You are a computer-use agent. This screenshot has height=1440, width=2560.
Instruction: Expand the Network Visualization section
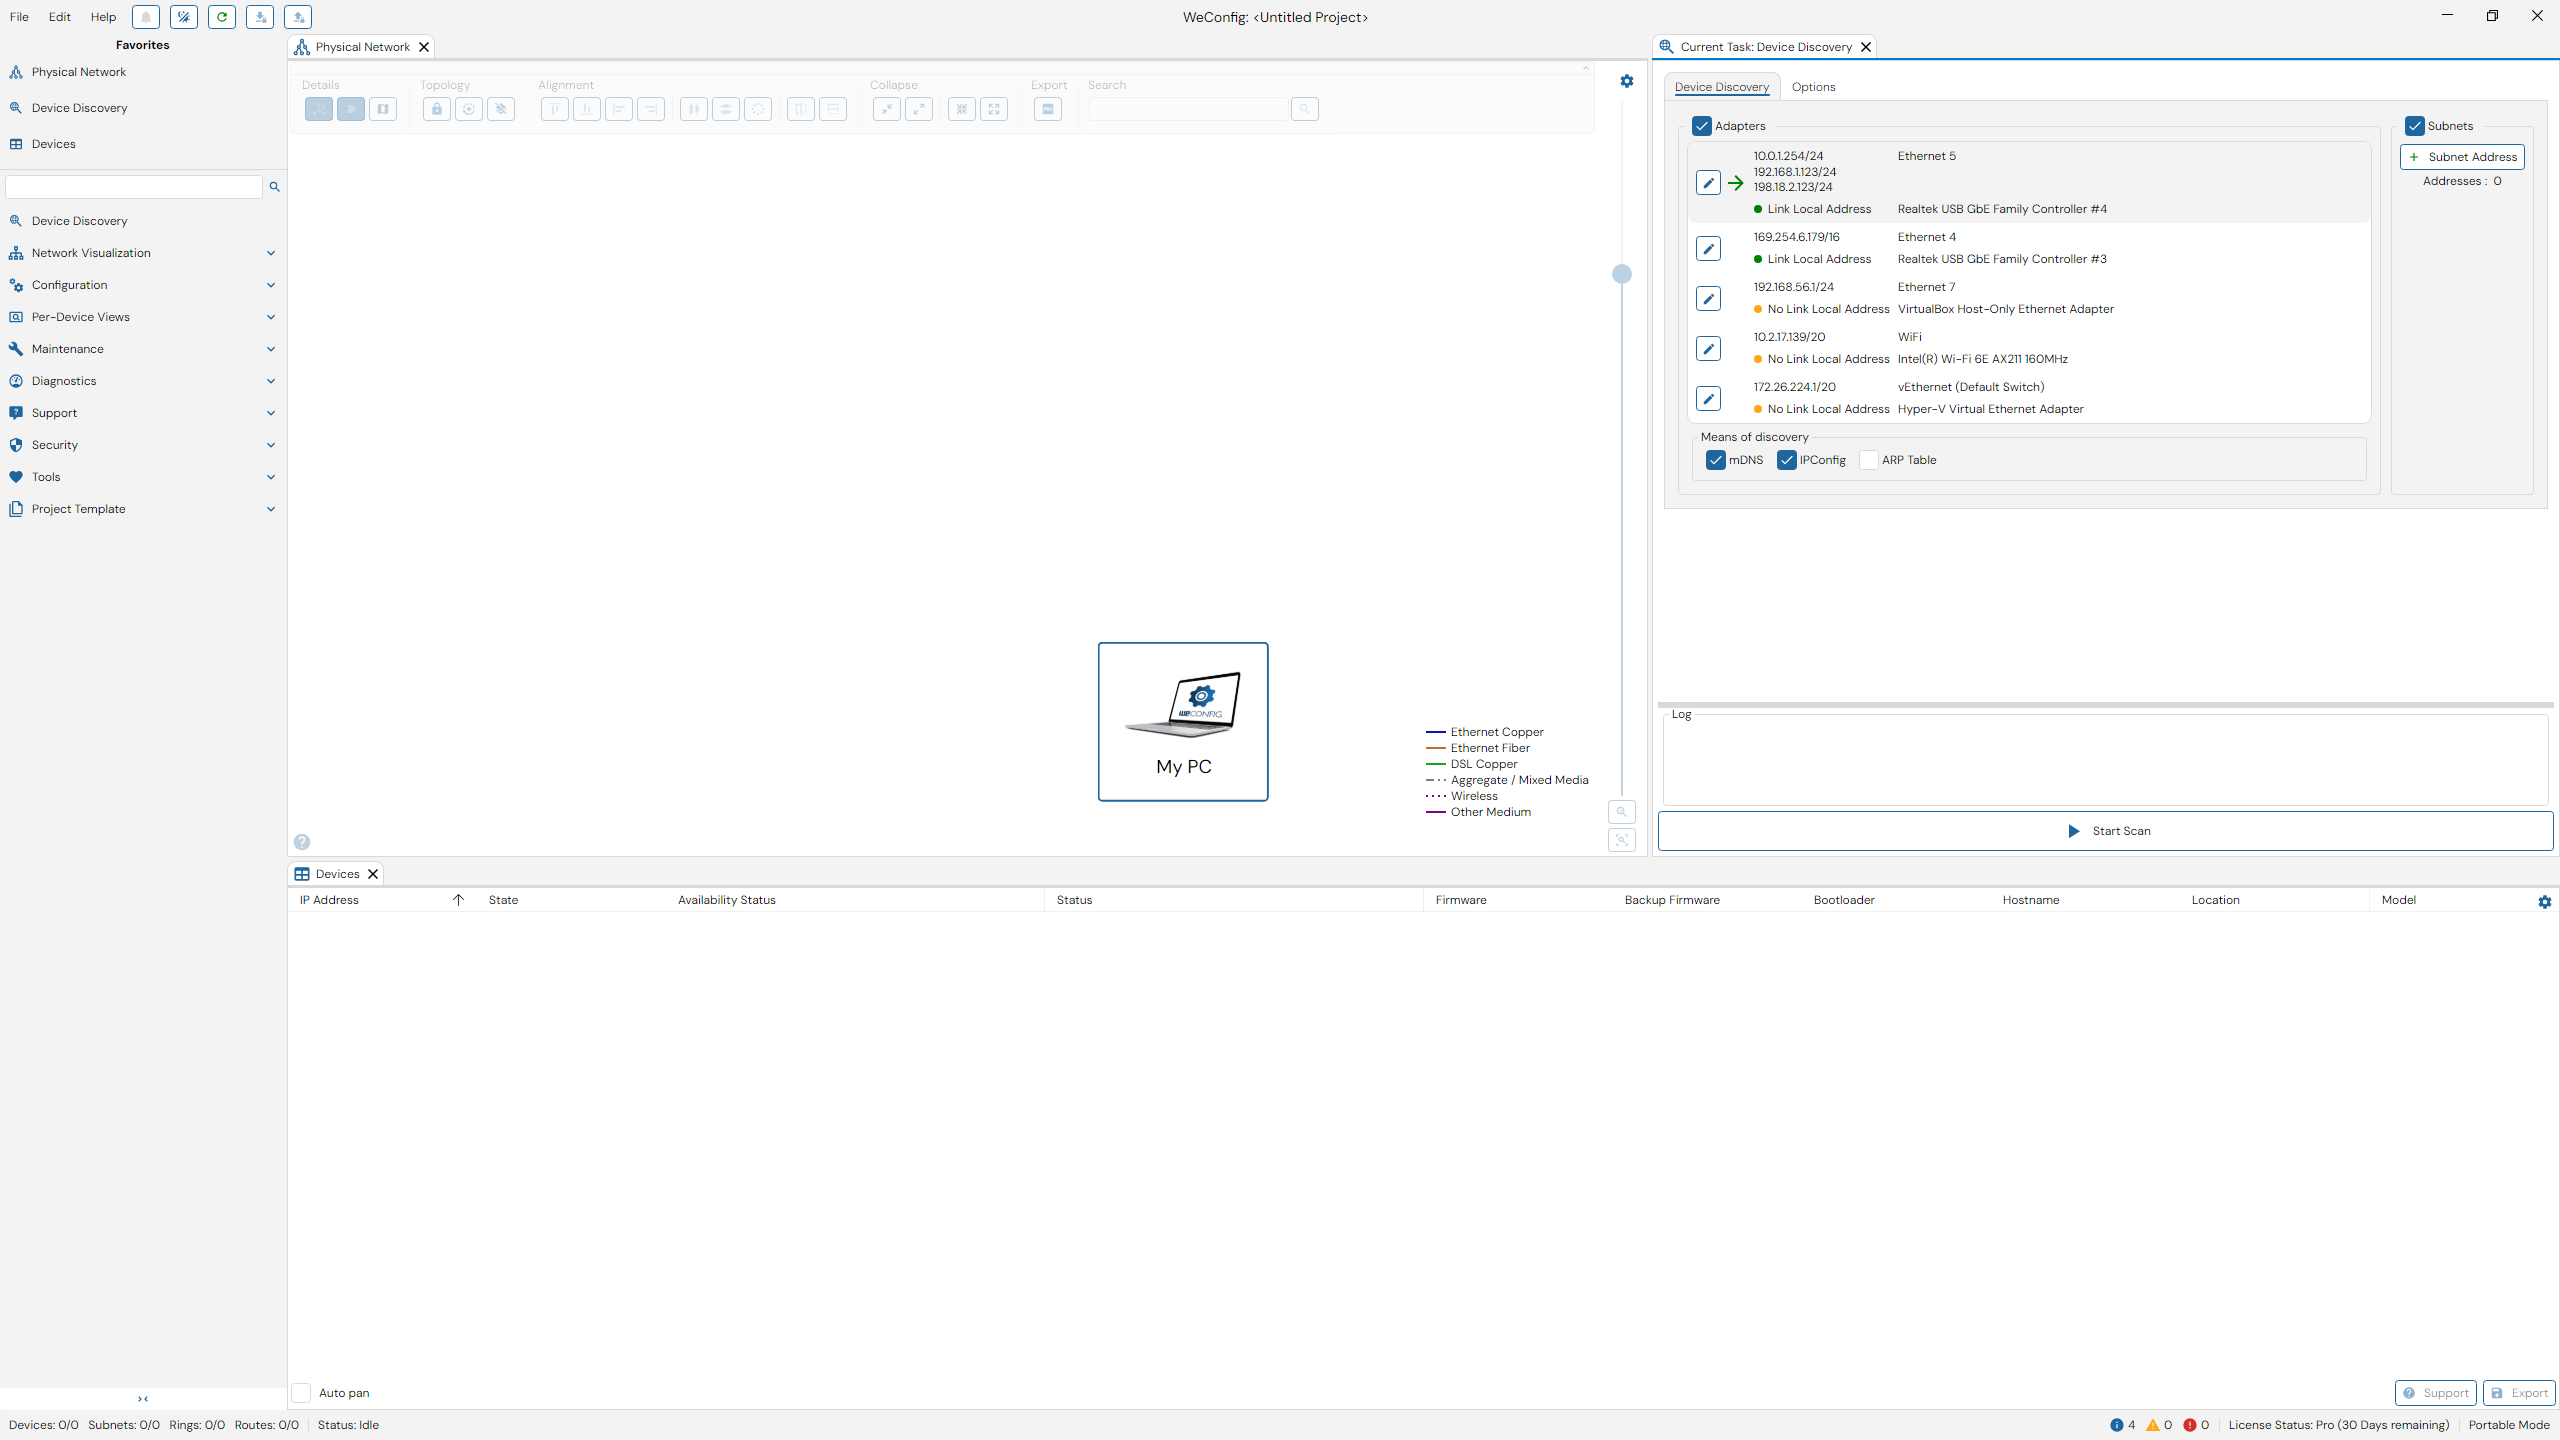[143, 253]
